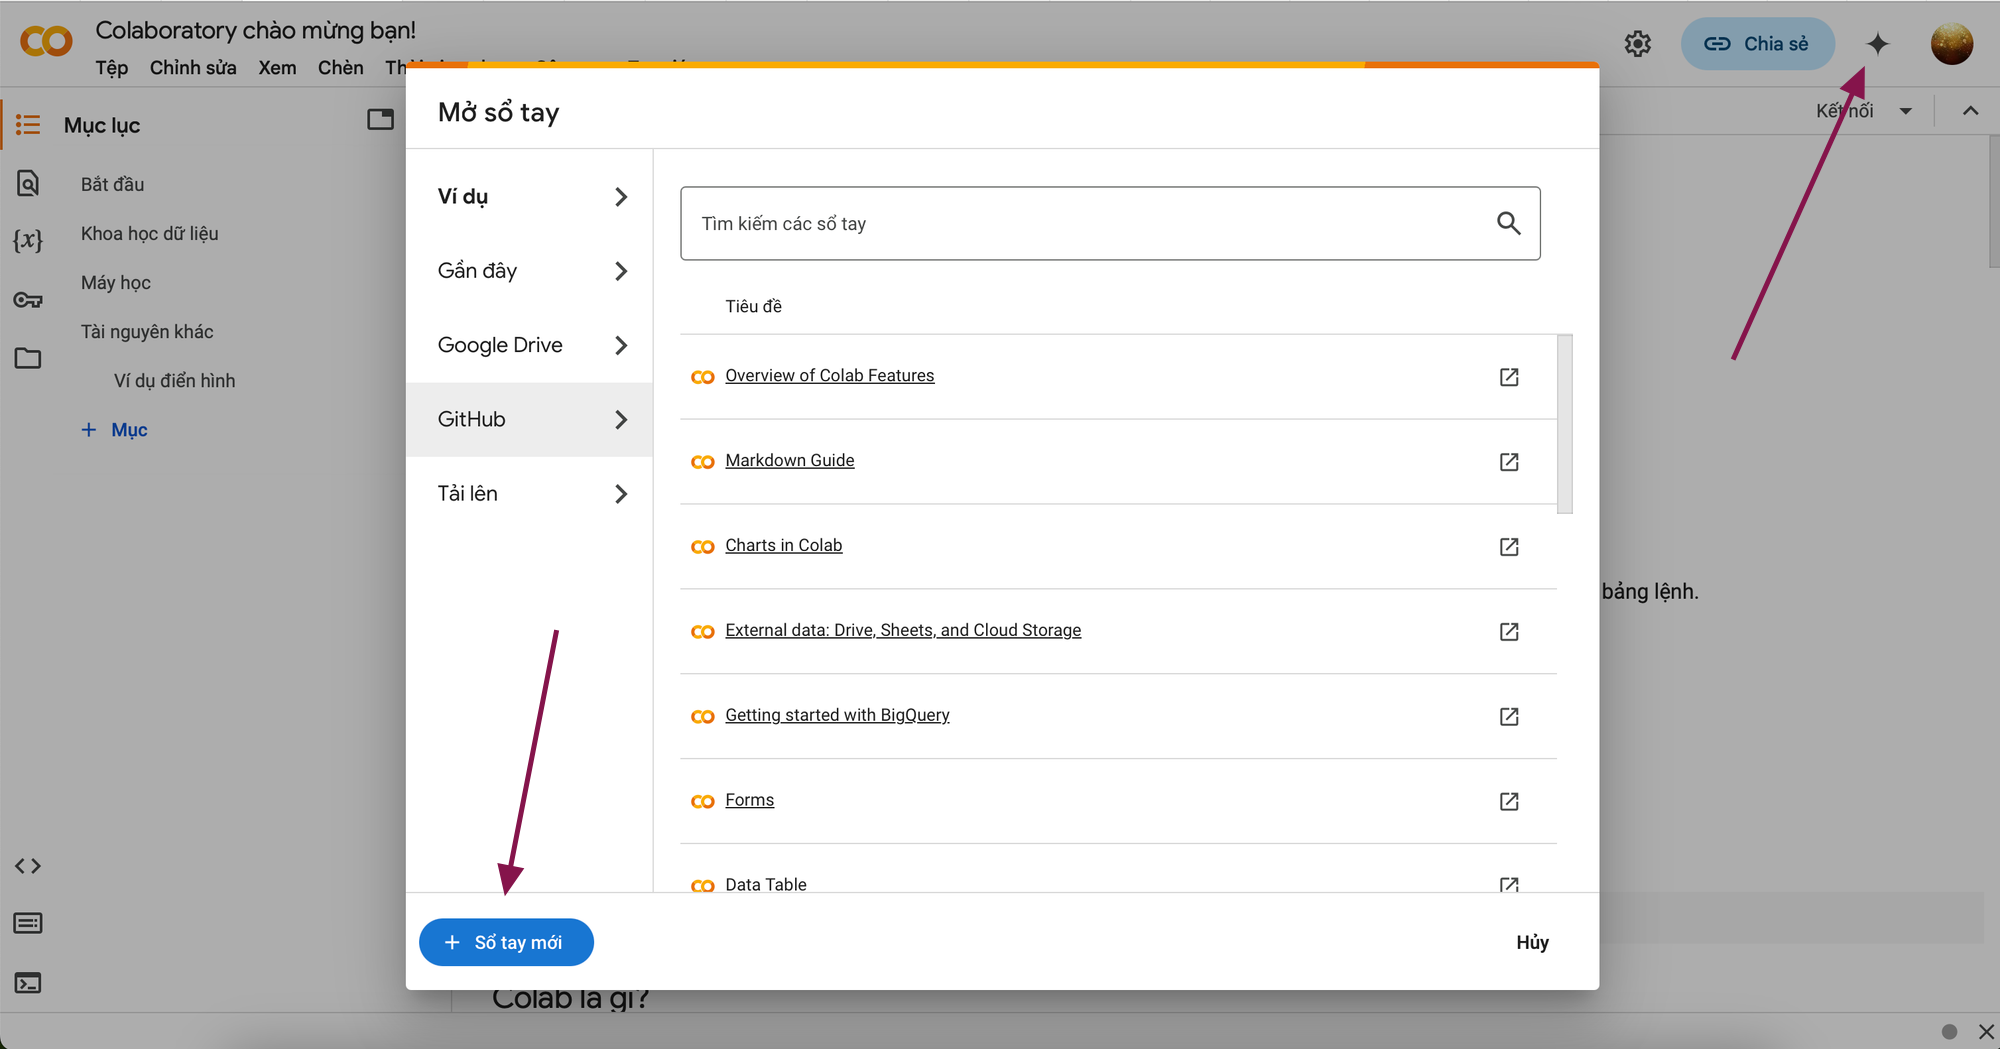Click the Tiêu đề column header
Image resolution: width=2000 pixels, height=1049 pixels.
753,306
